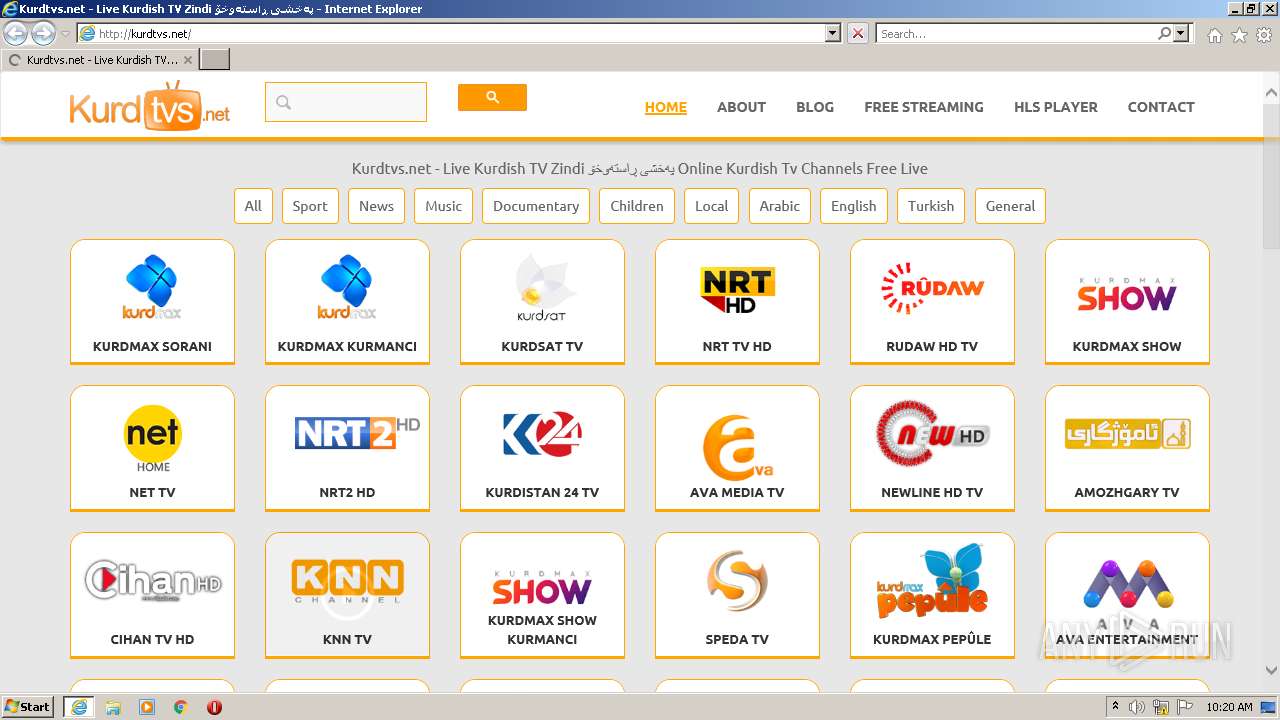
Task: Click the browser Forward arrow
Action: 43,33
